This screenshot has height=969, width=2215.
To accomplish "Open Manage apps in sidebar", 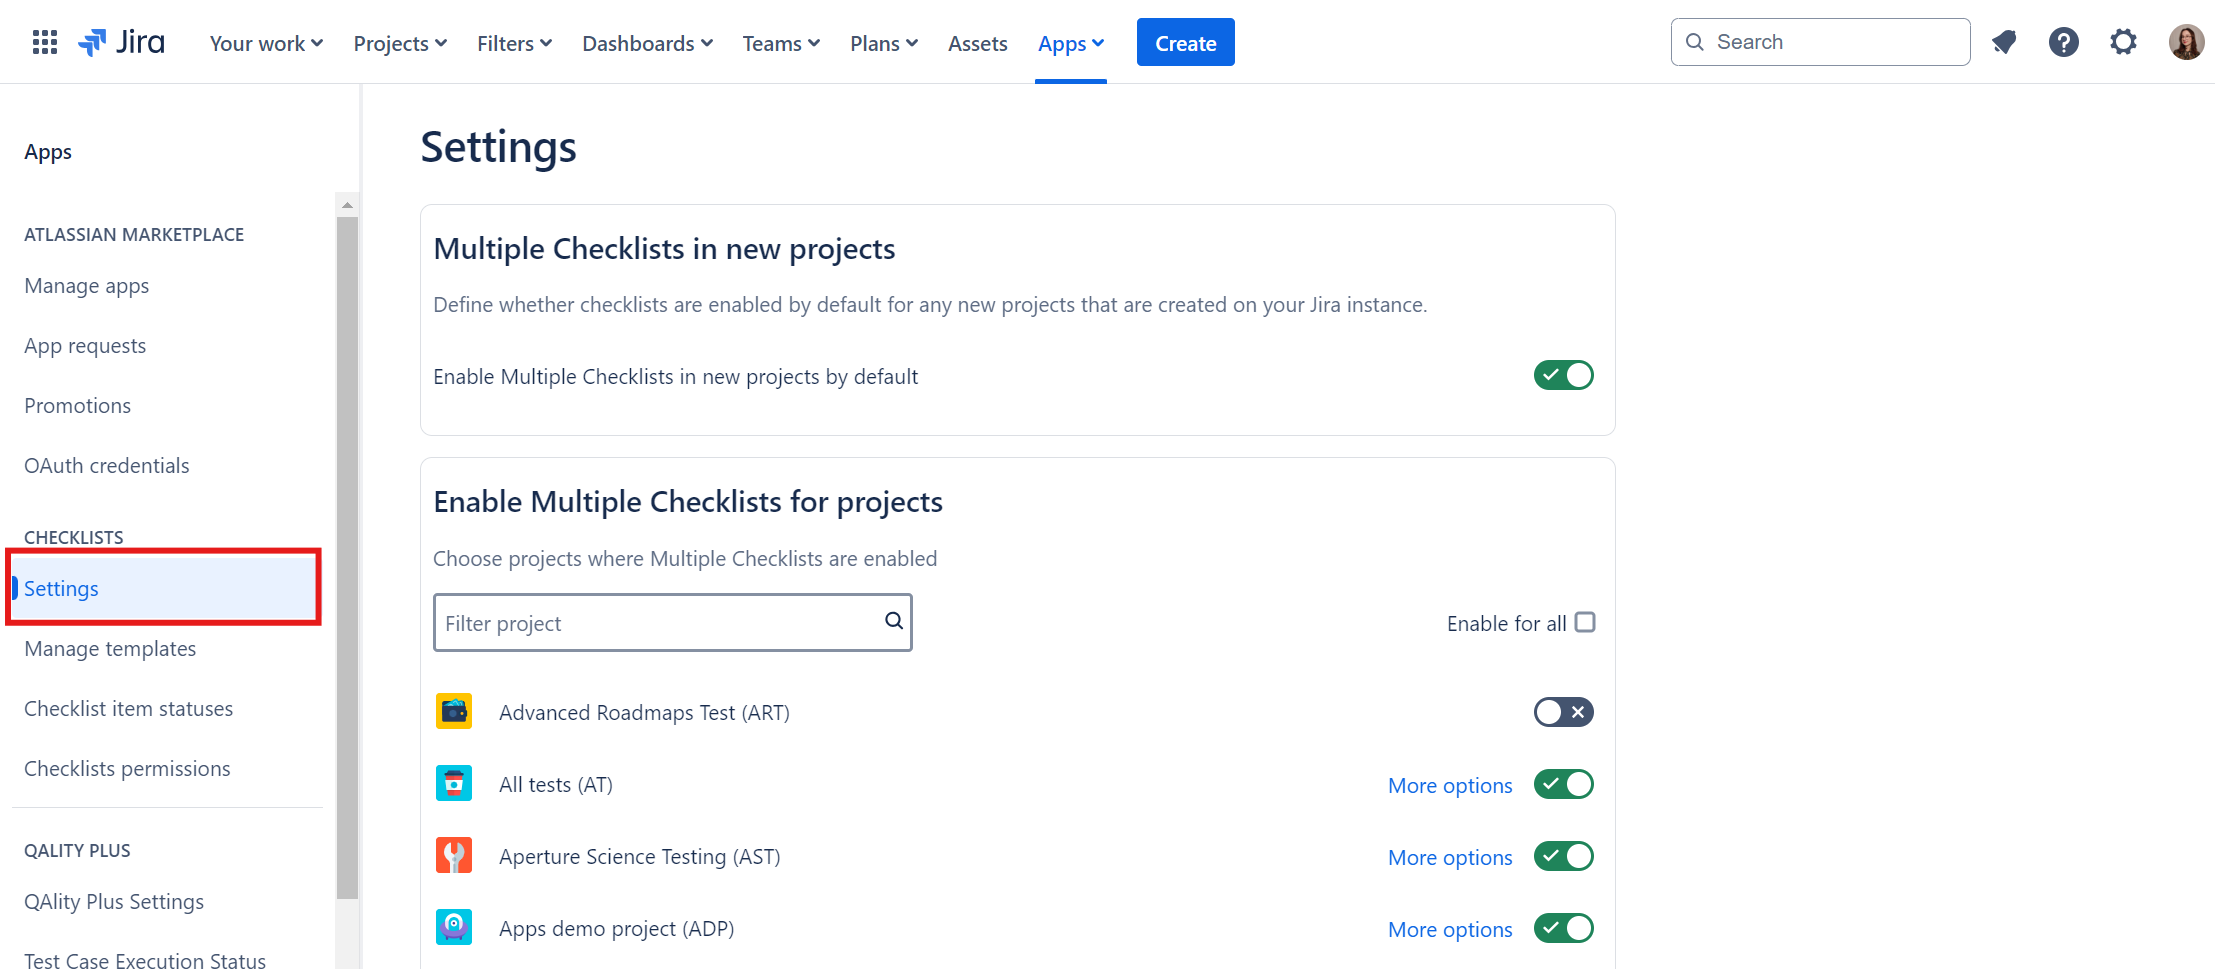I will tap(87, 286).
